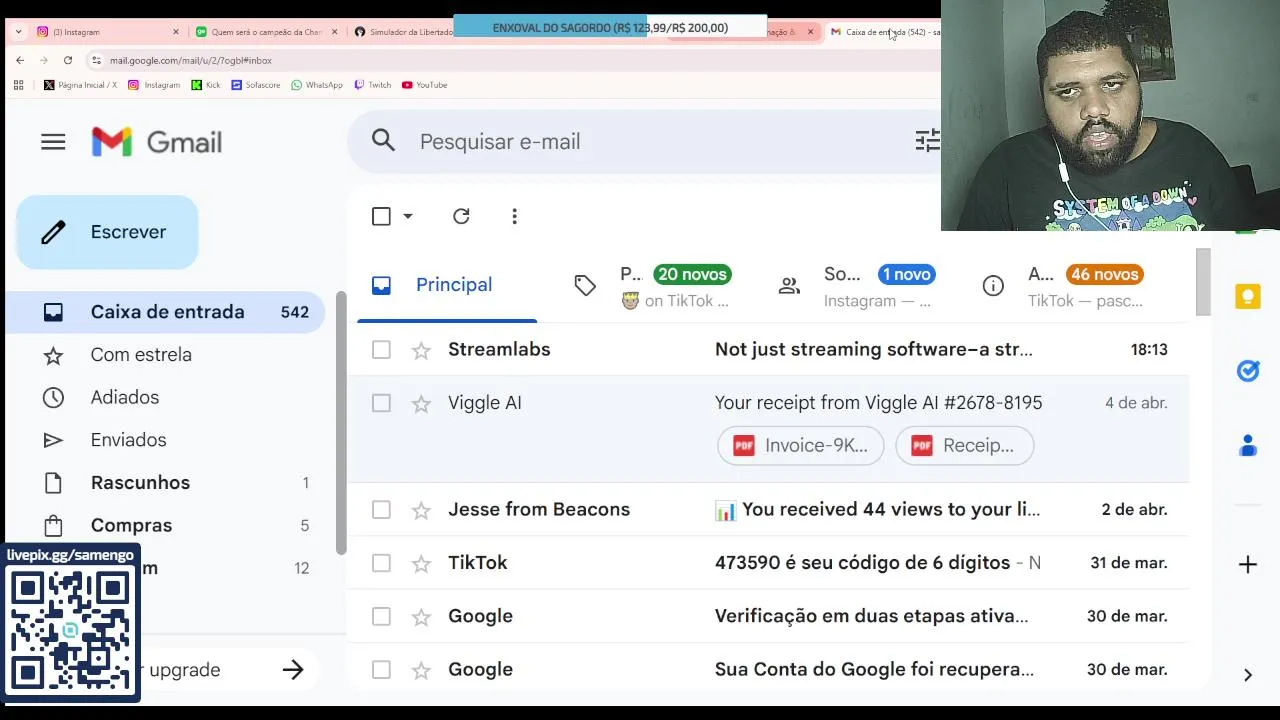
Task: Open the Sofascore bookmark
Action: click(256, 85)
